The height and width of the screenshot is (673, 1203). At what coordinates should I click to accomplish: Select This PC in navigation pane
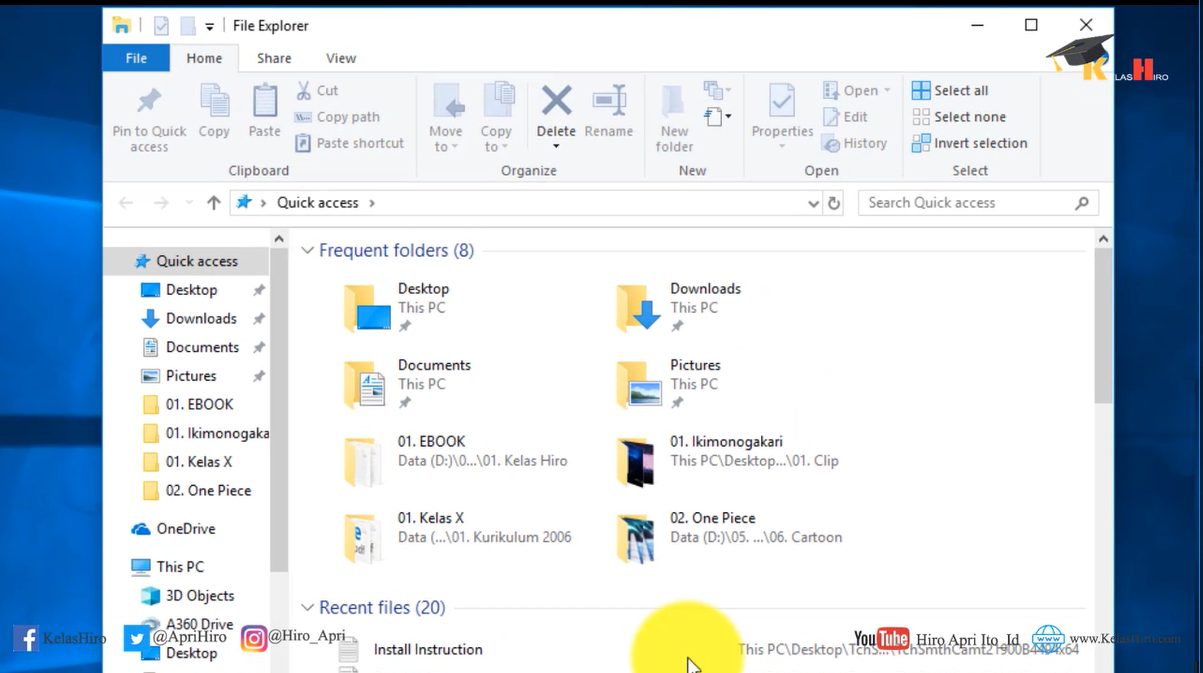[180, 567]
